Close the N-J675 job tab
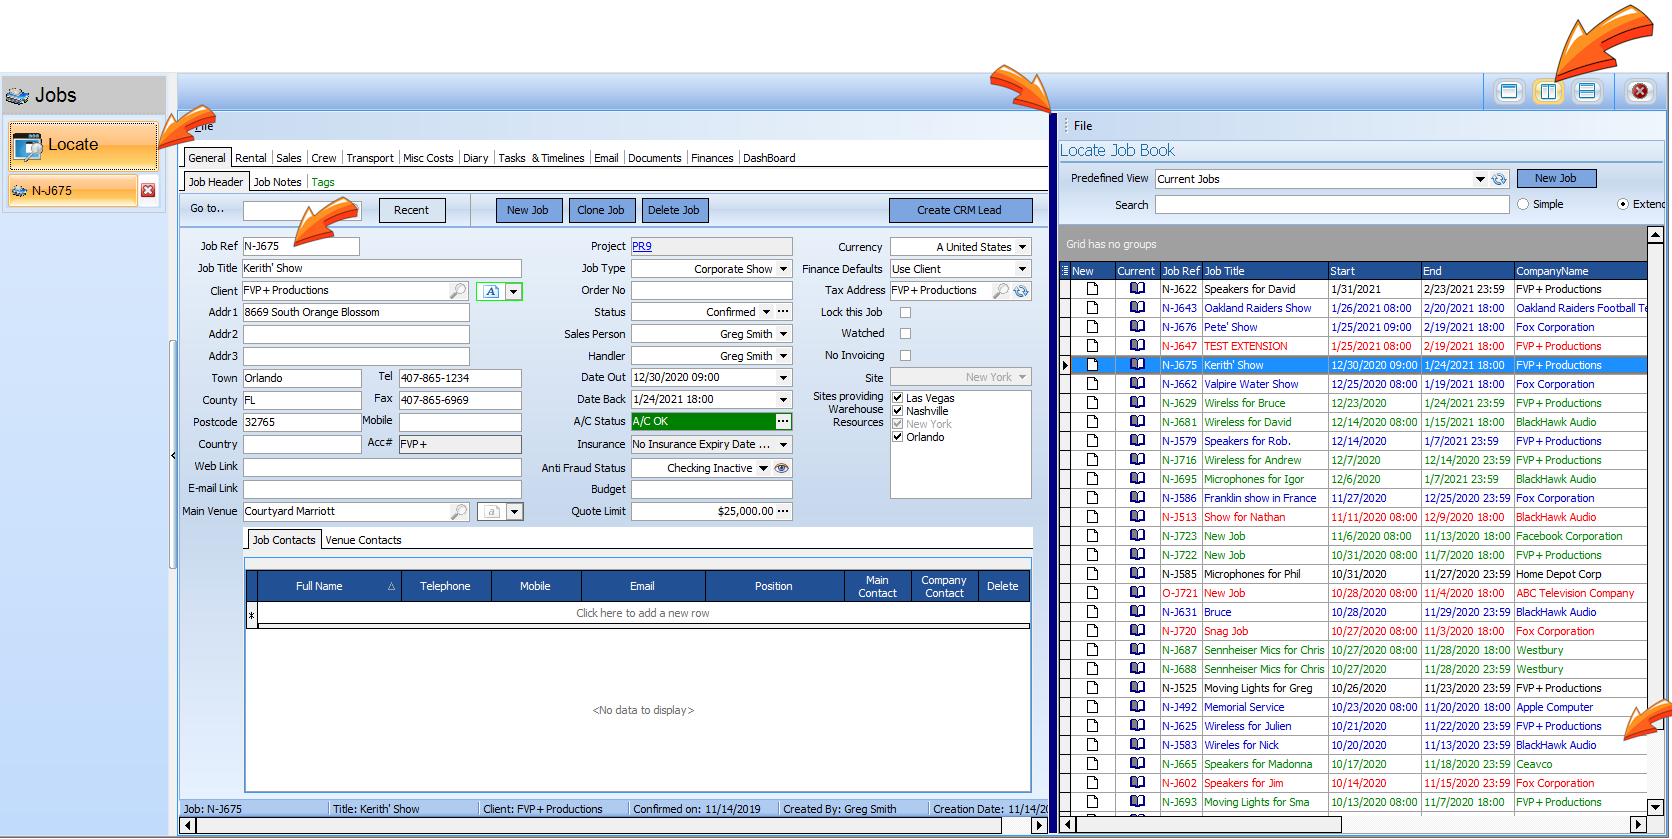The width and height of the screenshot is (1672, 839). point(148,191)
